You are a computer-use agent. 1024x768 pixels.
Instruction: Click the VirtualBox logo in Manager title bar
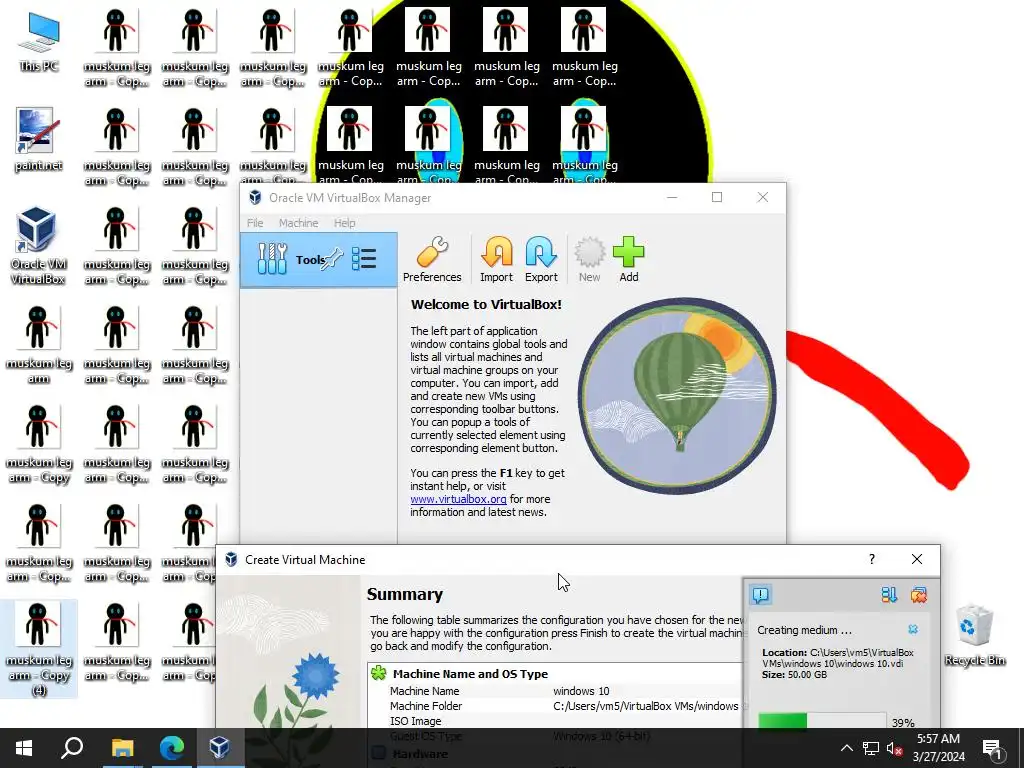coord(255,197)
